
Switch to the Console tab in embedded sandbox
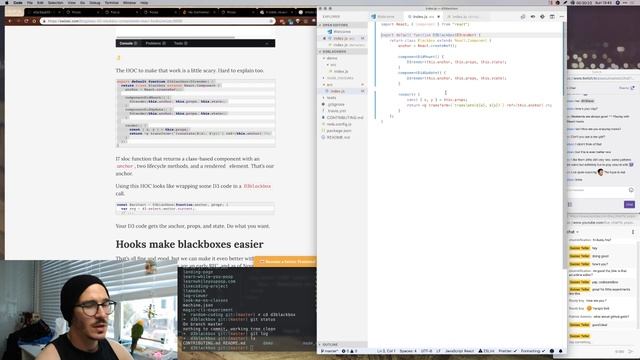click(x=128, y=43)
